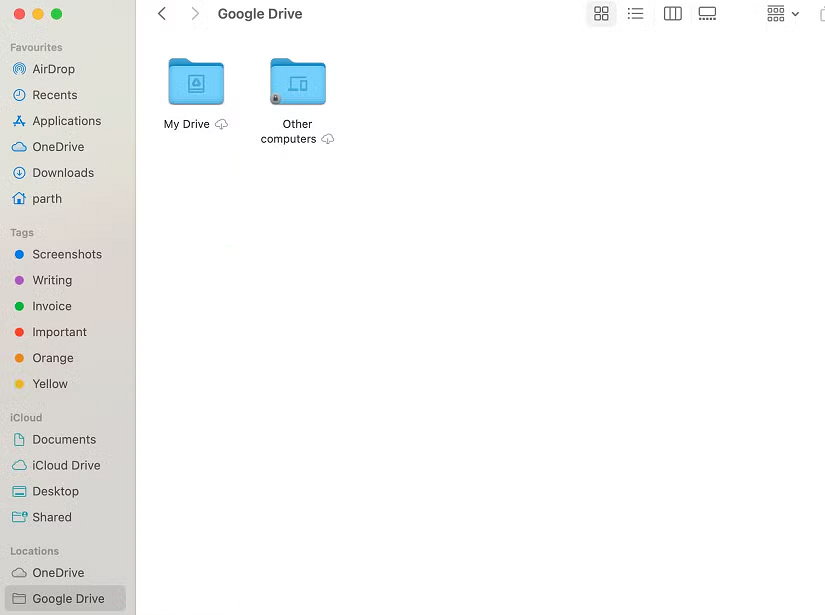Open iCloud Documents in the sidebar

[64, 439]
